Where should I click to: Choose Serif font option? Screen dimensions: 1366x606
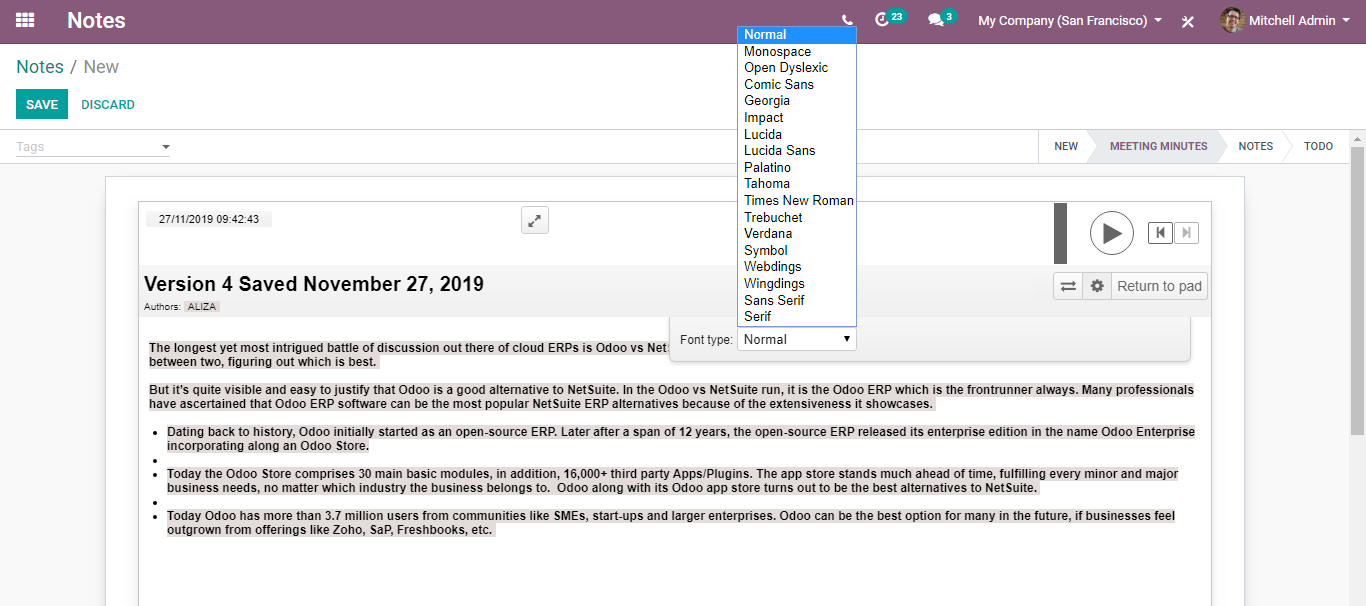tap(797, 317)
